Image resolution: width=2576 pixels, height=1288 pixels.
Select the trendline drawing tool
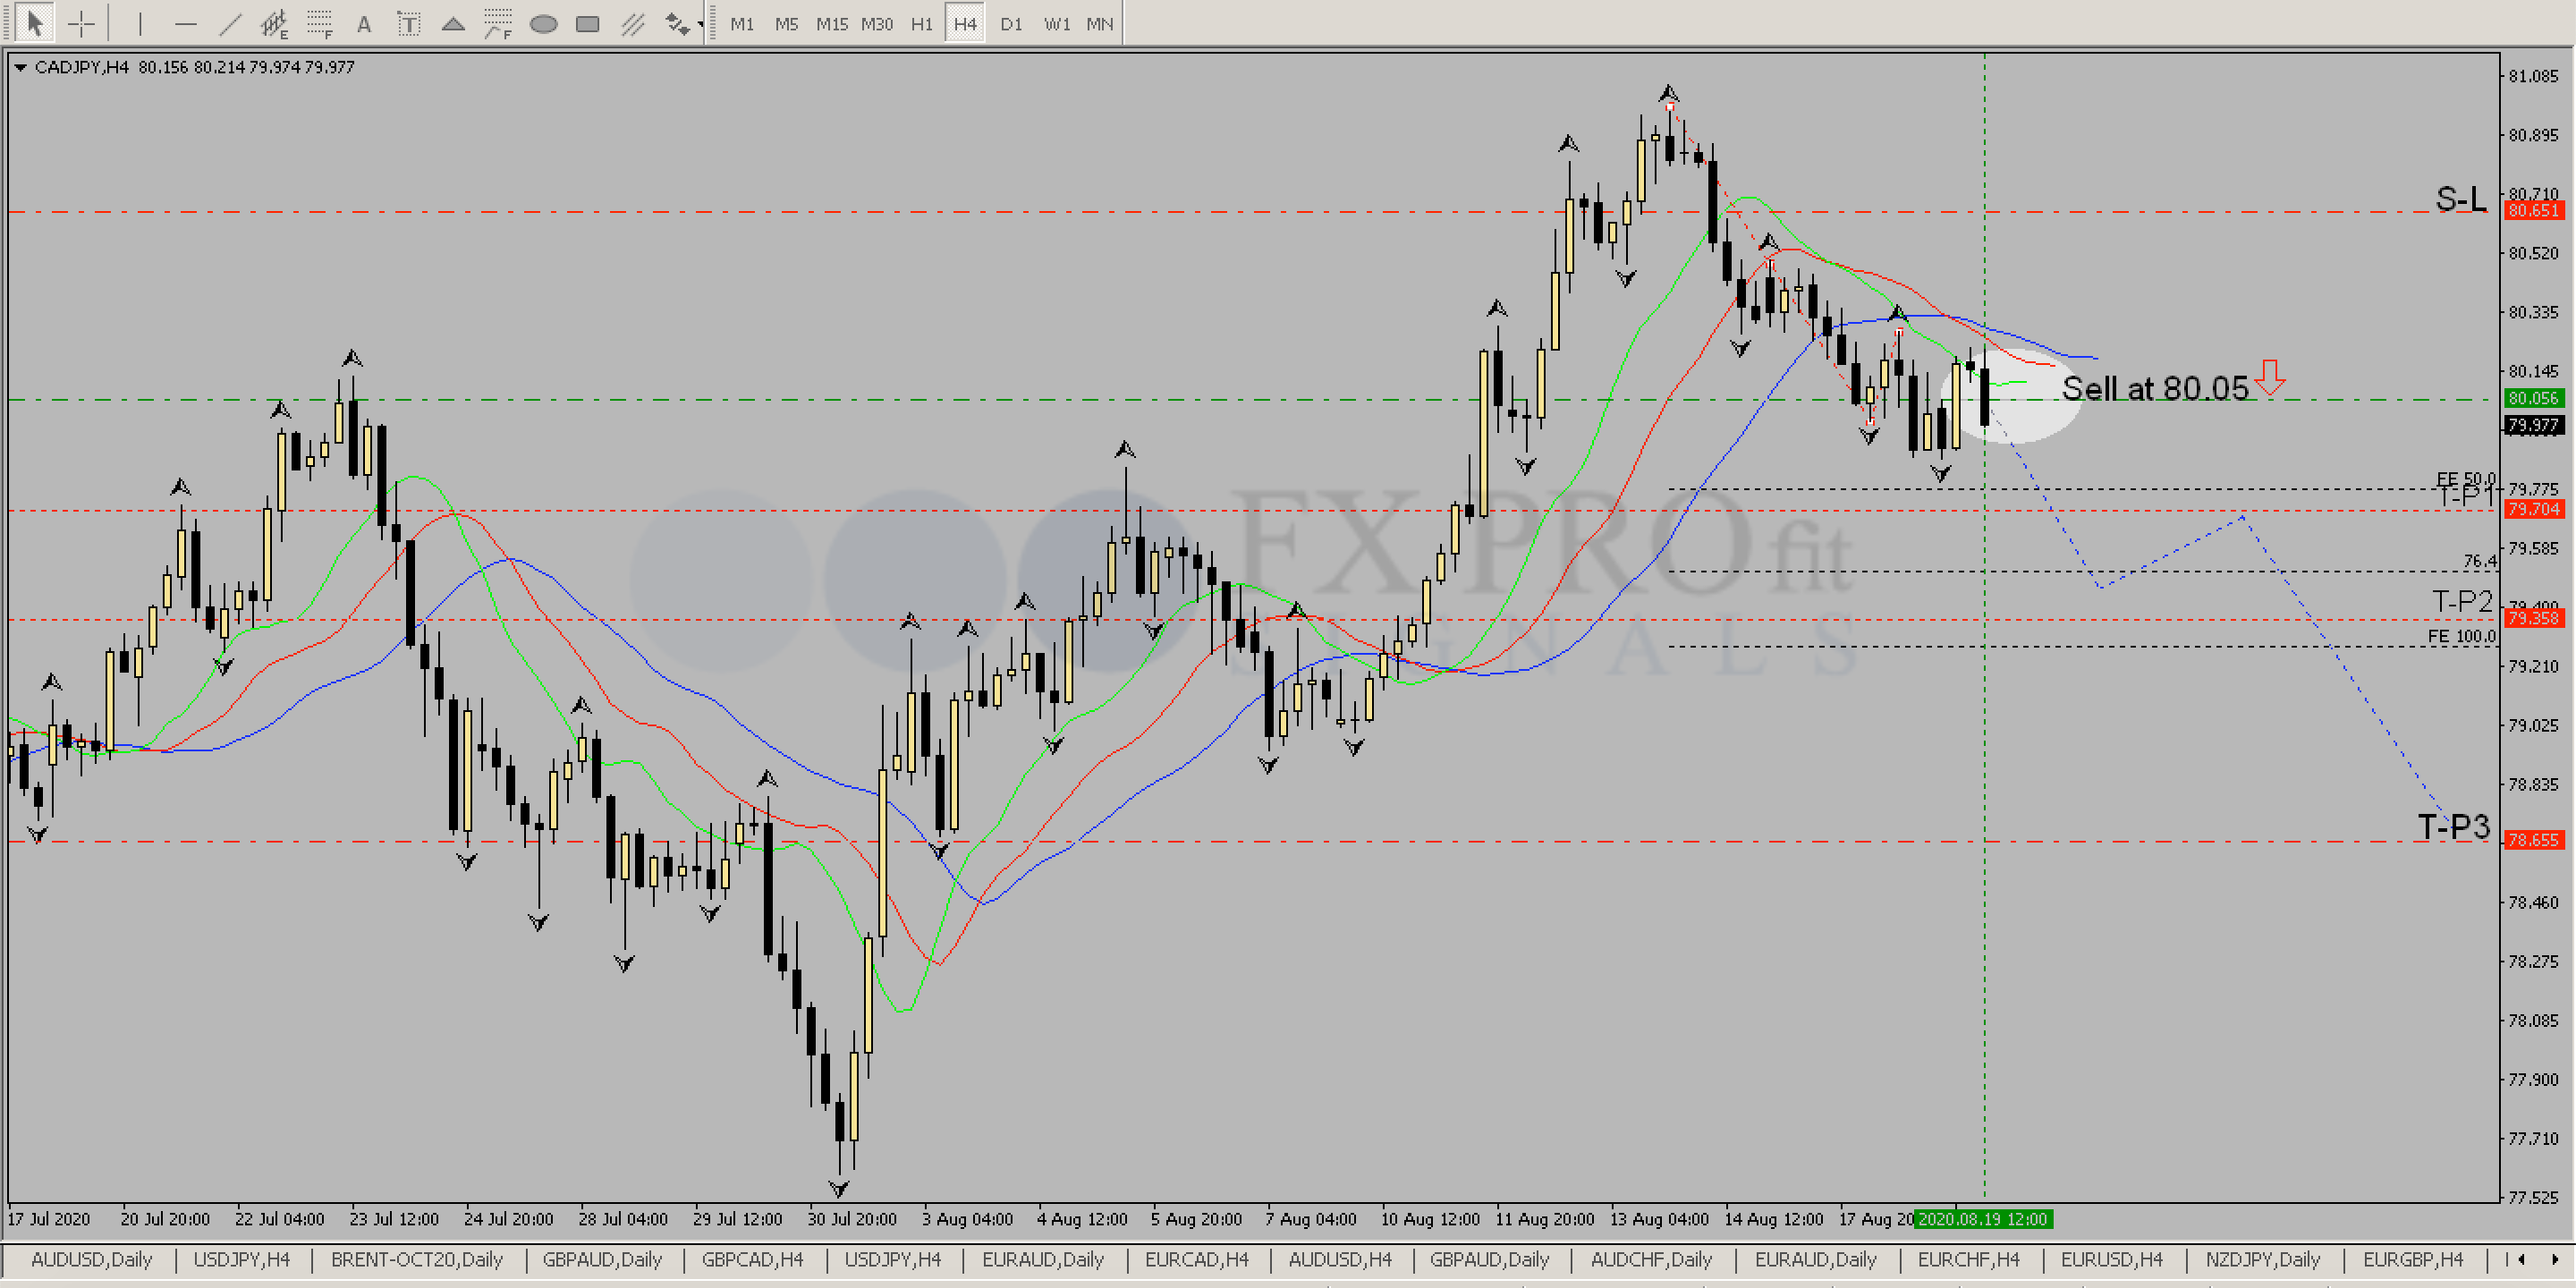pyautogui.click(x=230, y=23)
